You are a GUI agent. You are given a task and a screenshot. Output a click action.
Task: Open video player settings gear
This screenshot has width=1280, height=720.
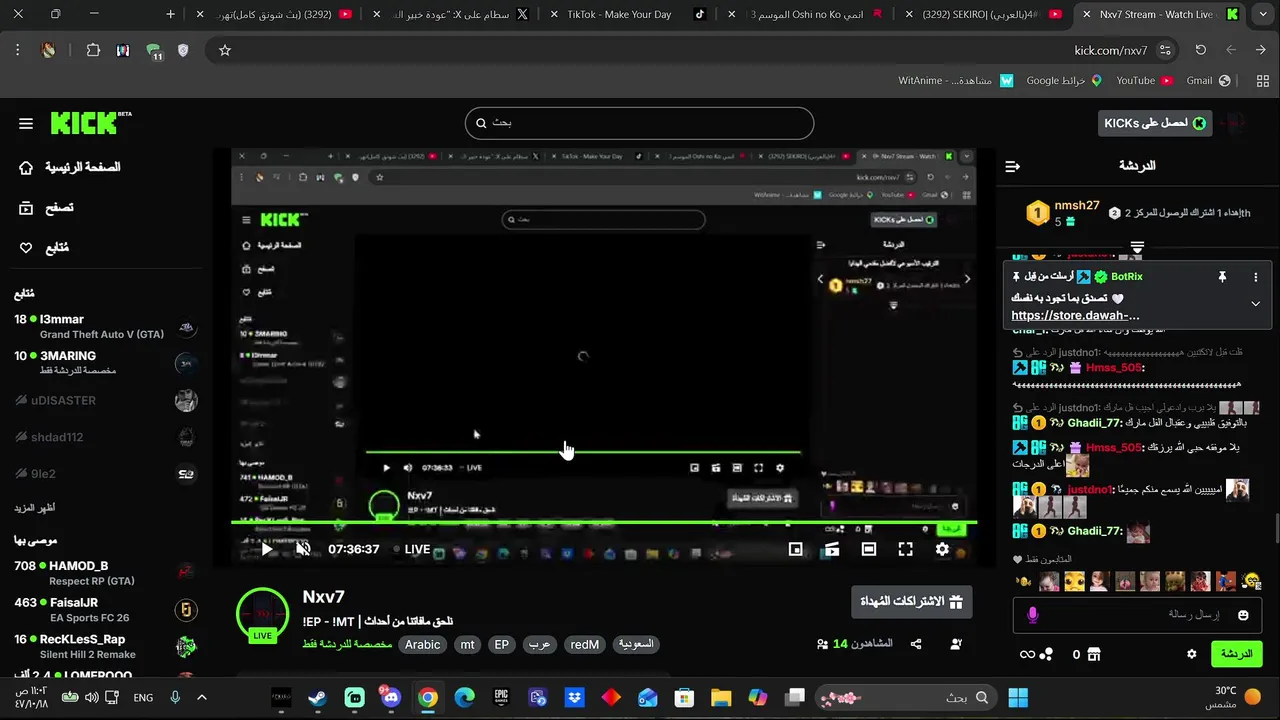tap(942, 549)
